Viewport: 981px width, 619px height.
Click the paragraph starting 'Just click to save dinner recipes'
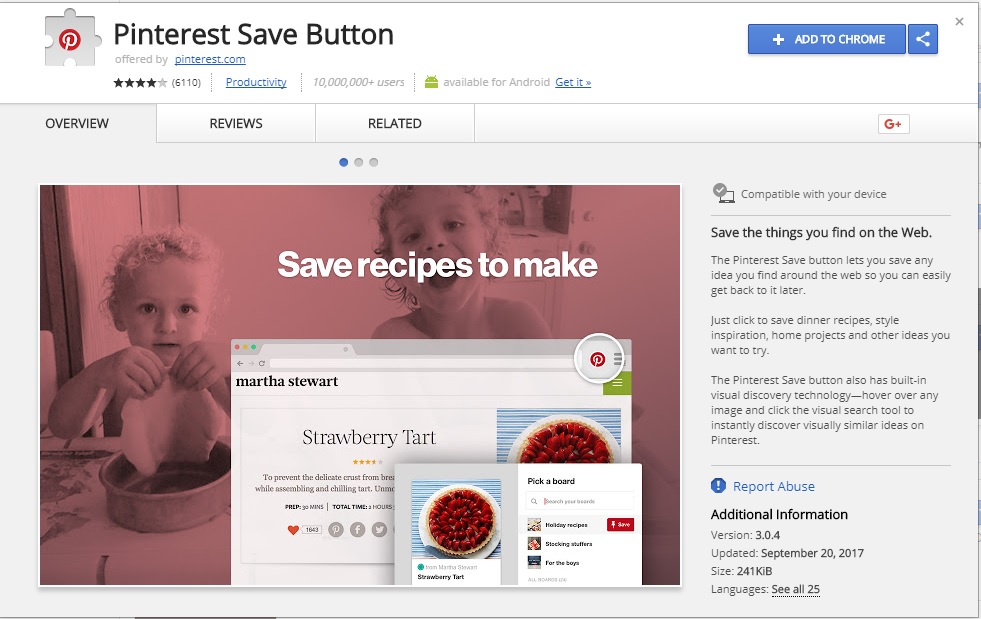830,335
